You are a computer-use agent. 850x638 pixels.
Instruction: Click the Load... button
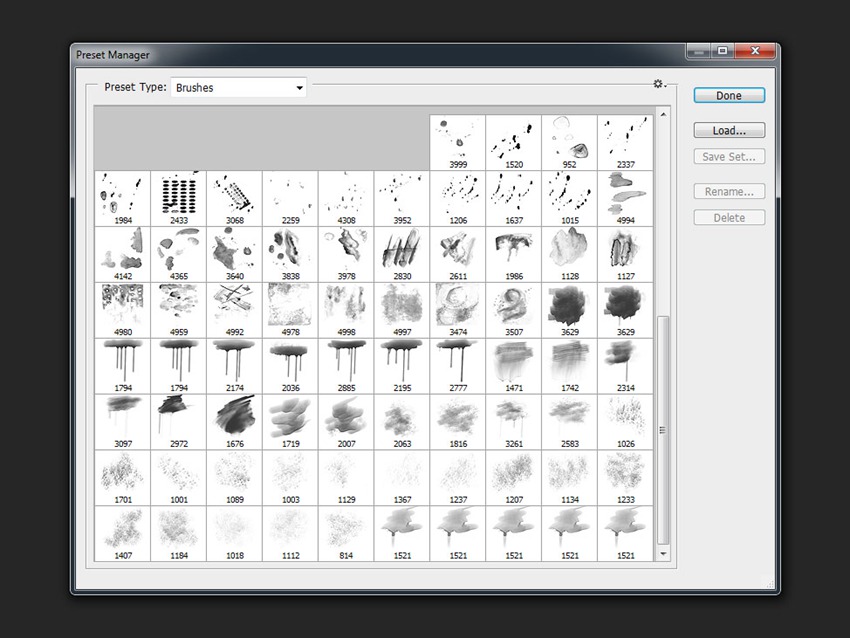pyautogui.click(x=729, y=131)
